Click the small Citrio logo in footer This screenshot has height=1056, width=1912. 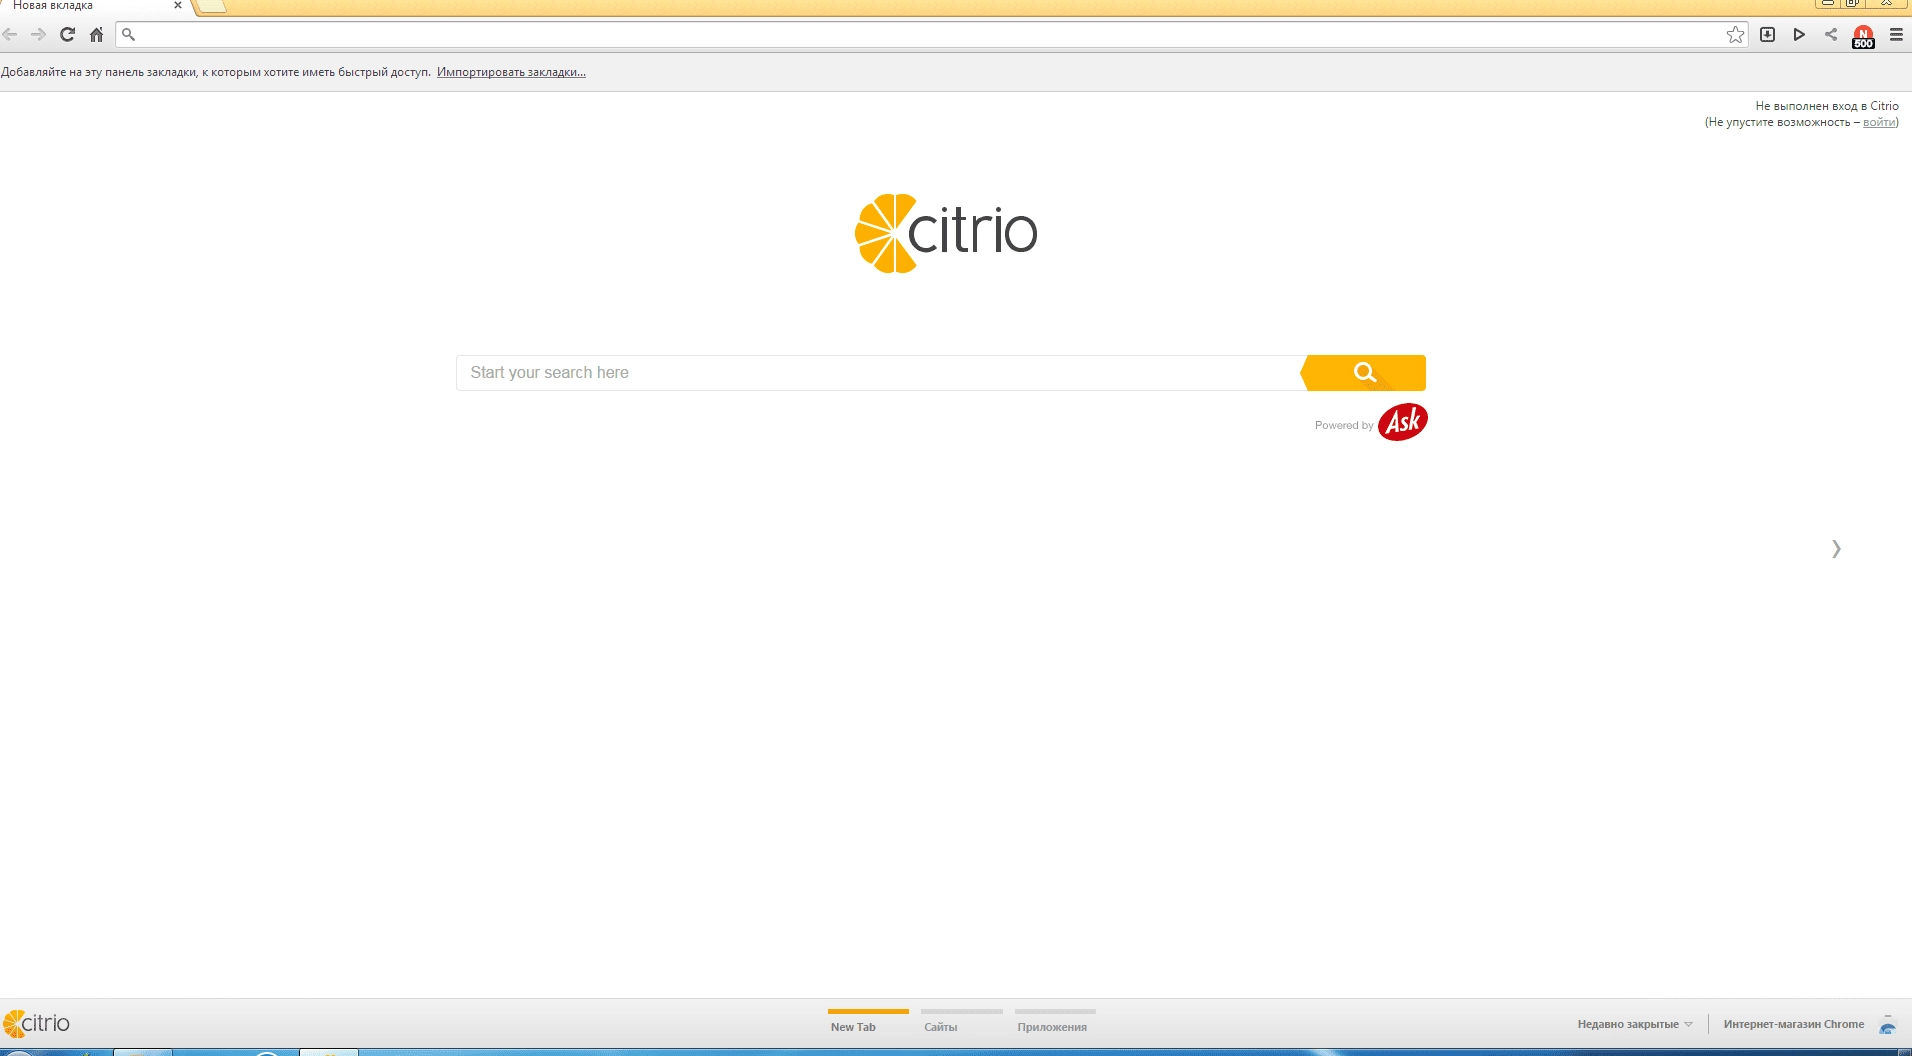click(x=37, y=1023)
